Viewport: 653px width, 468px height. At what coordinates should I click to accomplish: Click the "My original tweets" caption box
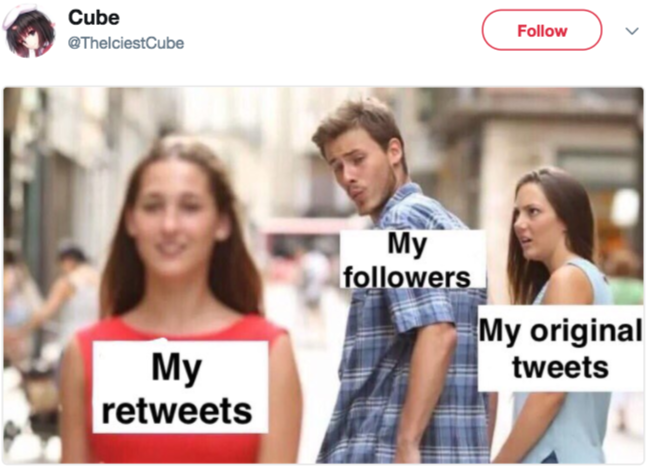point(561,349)
